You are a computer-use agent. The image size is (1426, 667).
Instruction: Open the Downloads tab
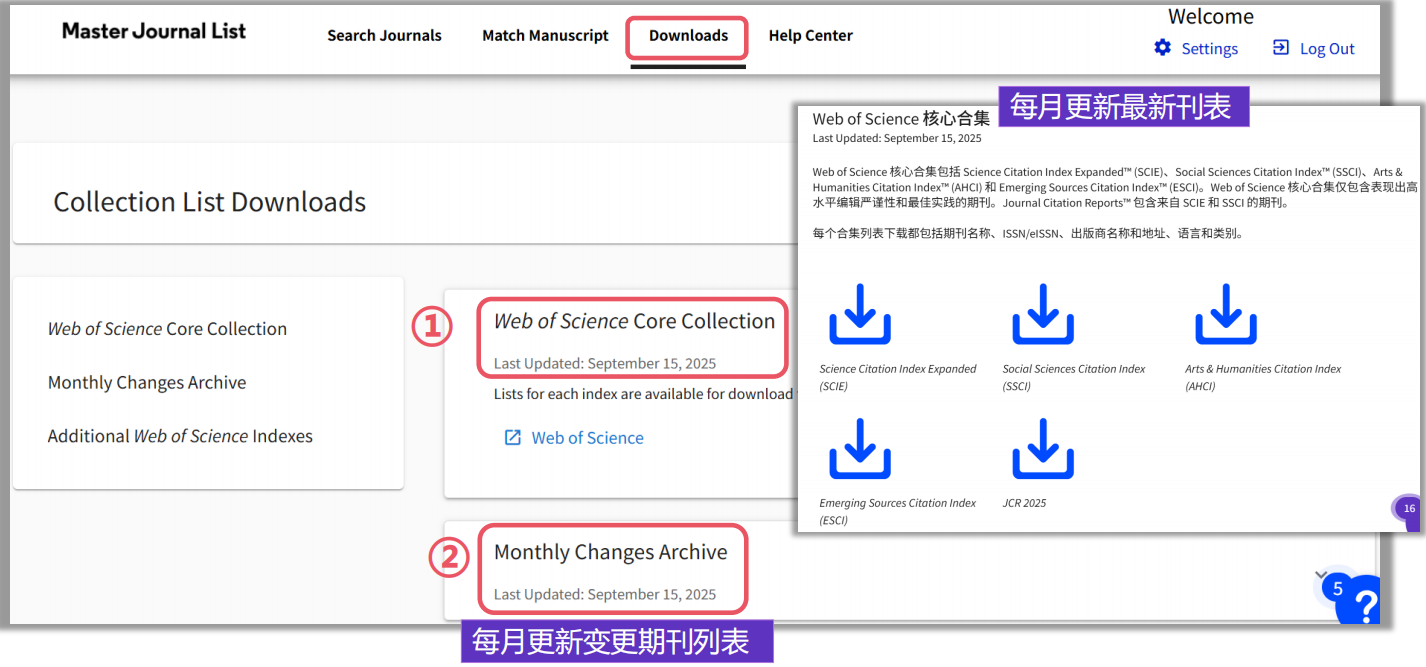(688, 36)
